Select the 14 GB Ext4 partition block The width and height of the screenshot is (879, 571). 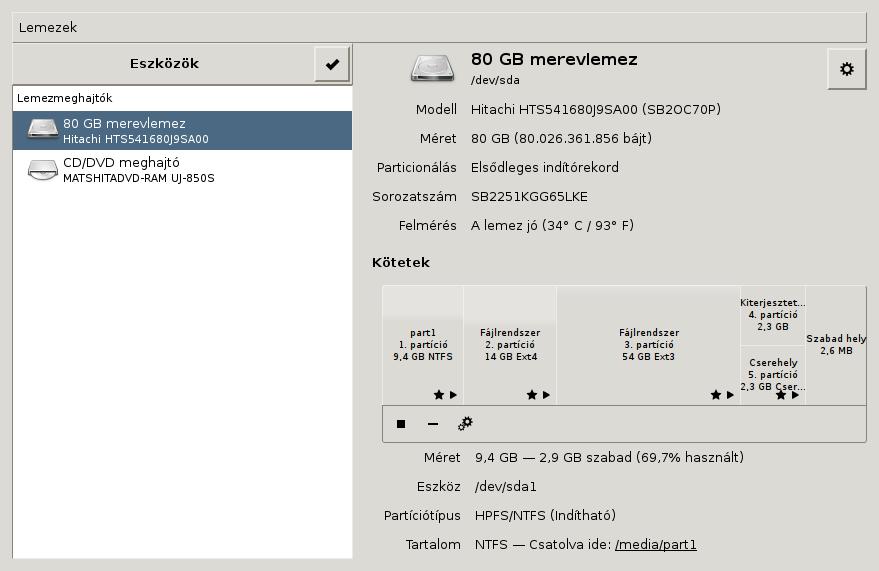(x=510, y=344)
